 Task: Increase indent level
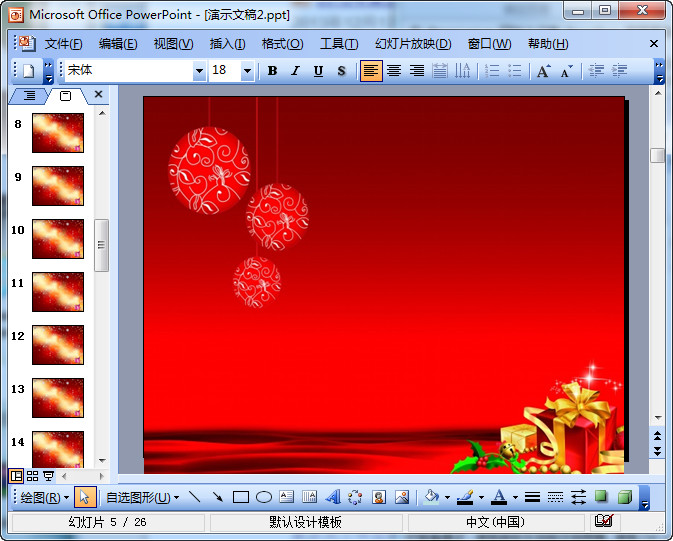619,71
